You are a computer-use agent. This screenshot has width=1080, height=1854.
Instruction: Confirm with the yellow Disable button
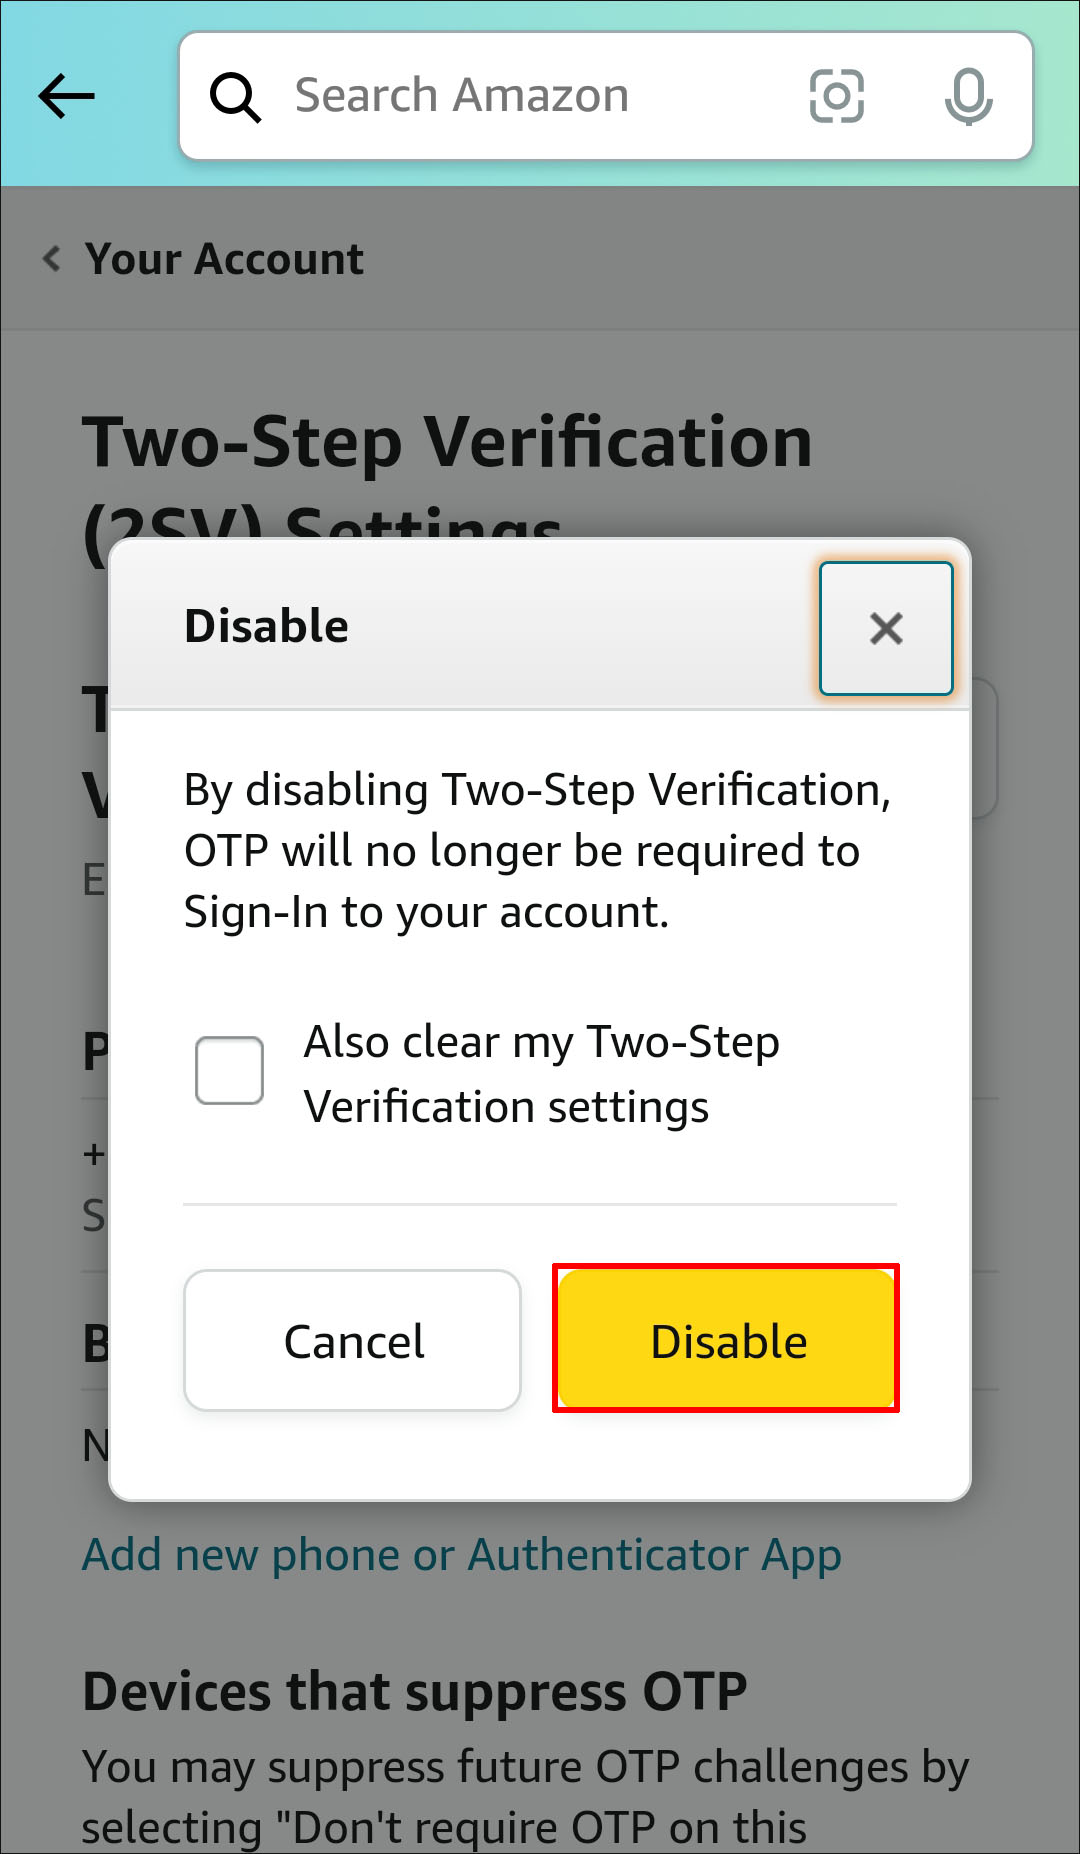727,1340
